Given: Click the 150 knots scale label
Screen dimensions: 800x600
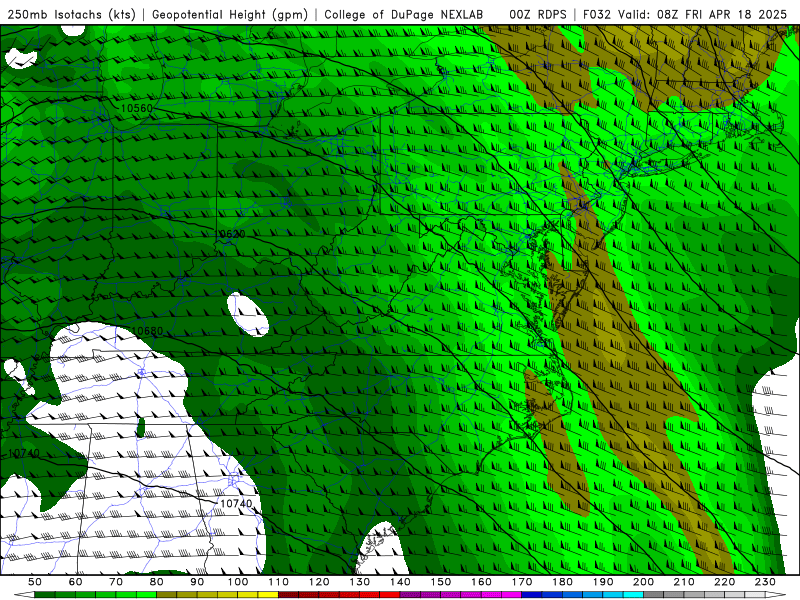Looking at the screenshot, I should (x=441, y=582).
